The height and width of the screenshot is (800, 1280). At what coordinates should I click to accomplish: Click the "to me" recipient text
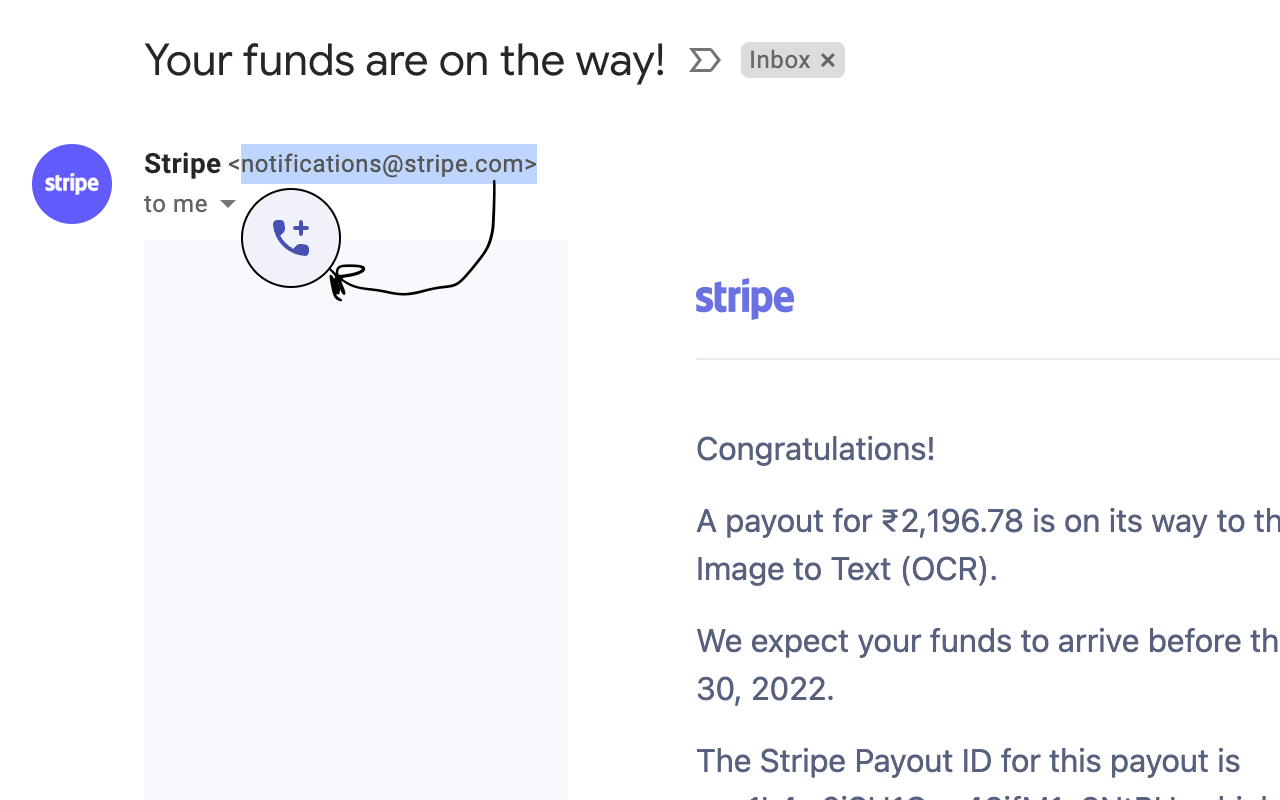coord(176,204)
